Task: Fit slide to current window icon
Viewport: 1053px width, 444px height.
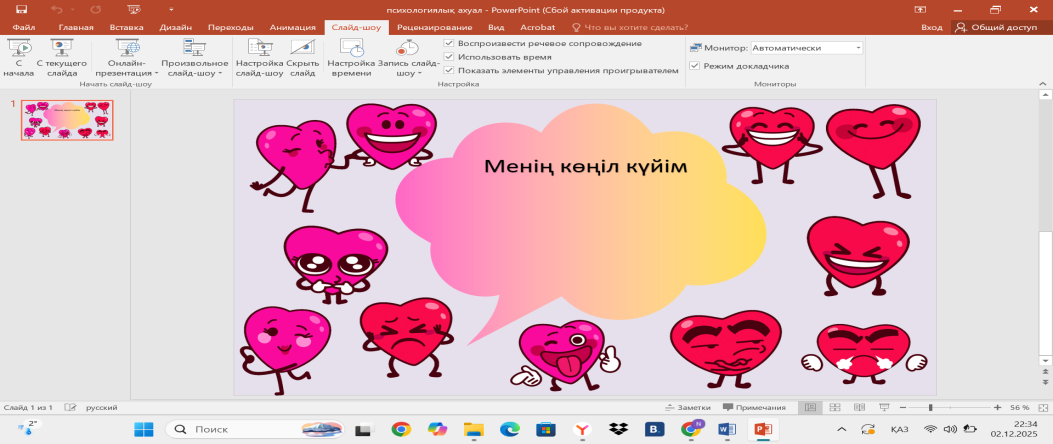Action: point(1042,408)
